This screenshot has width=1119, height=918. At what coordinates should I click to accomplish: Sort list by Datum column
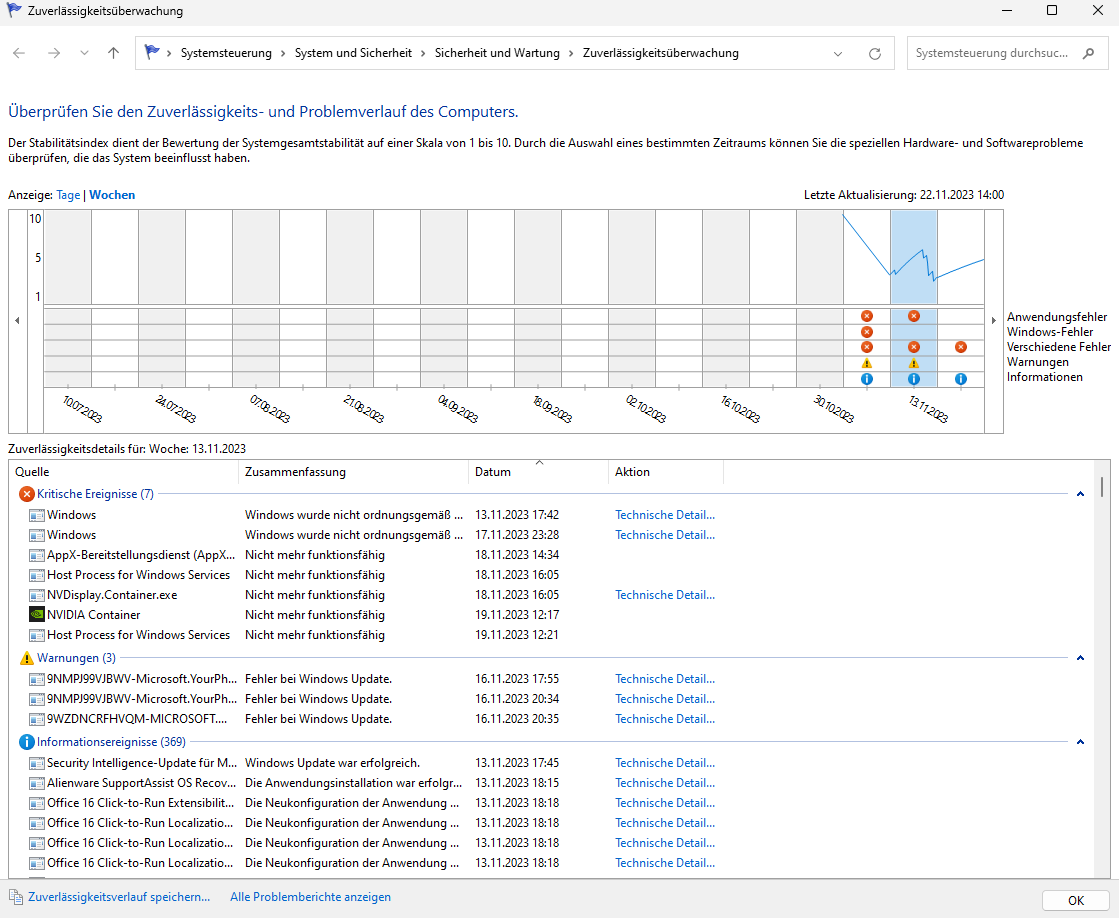click(539, 472)
